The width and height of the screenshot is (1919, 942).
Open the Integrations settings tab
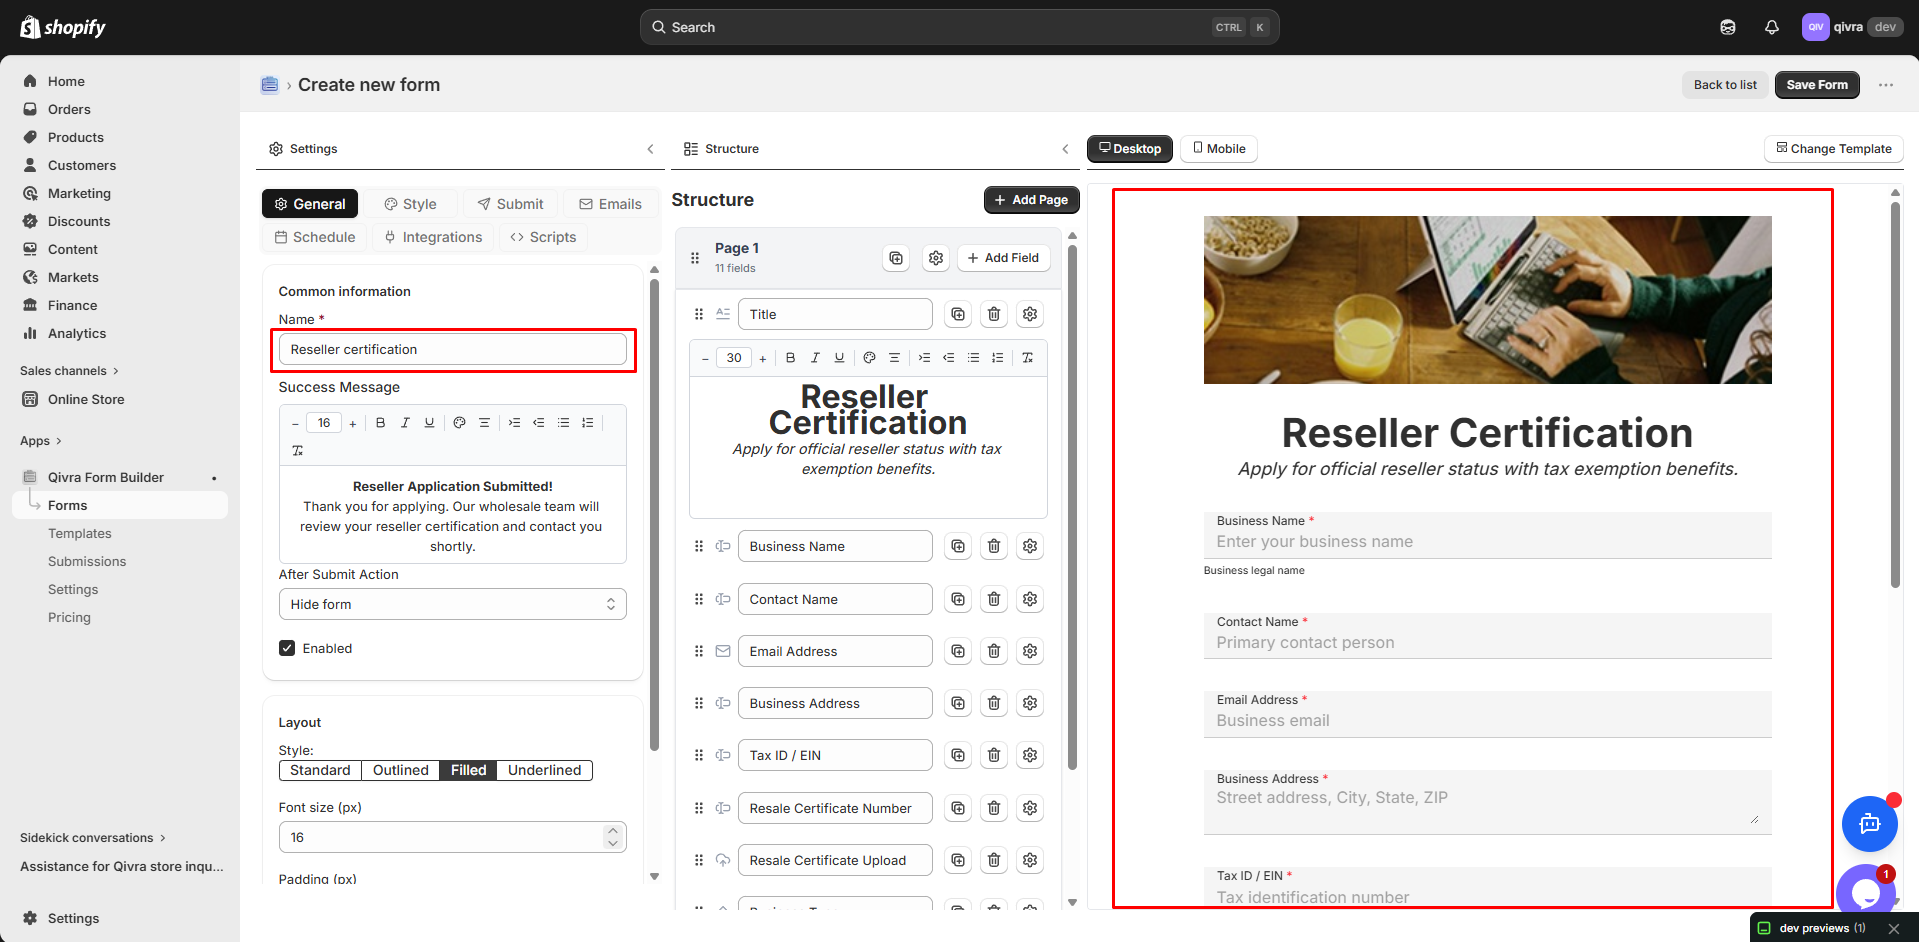pos(433,237)
